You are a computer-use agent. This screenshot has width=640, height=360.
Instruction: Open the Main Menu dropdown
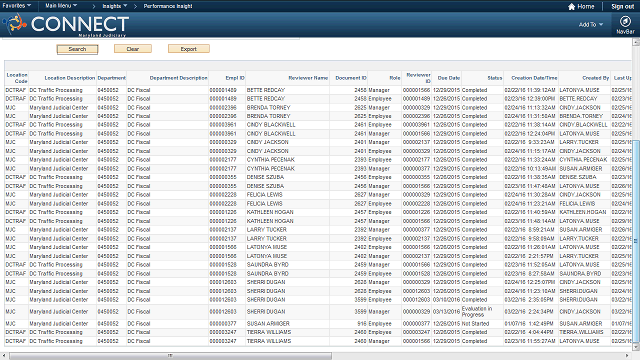(61, 6)
